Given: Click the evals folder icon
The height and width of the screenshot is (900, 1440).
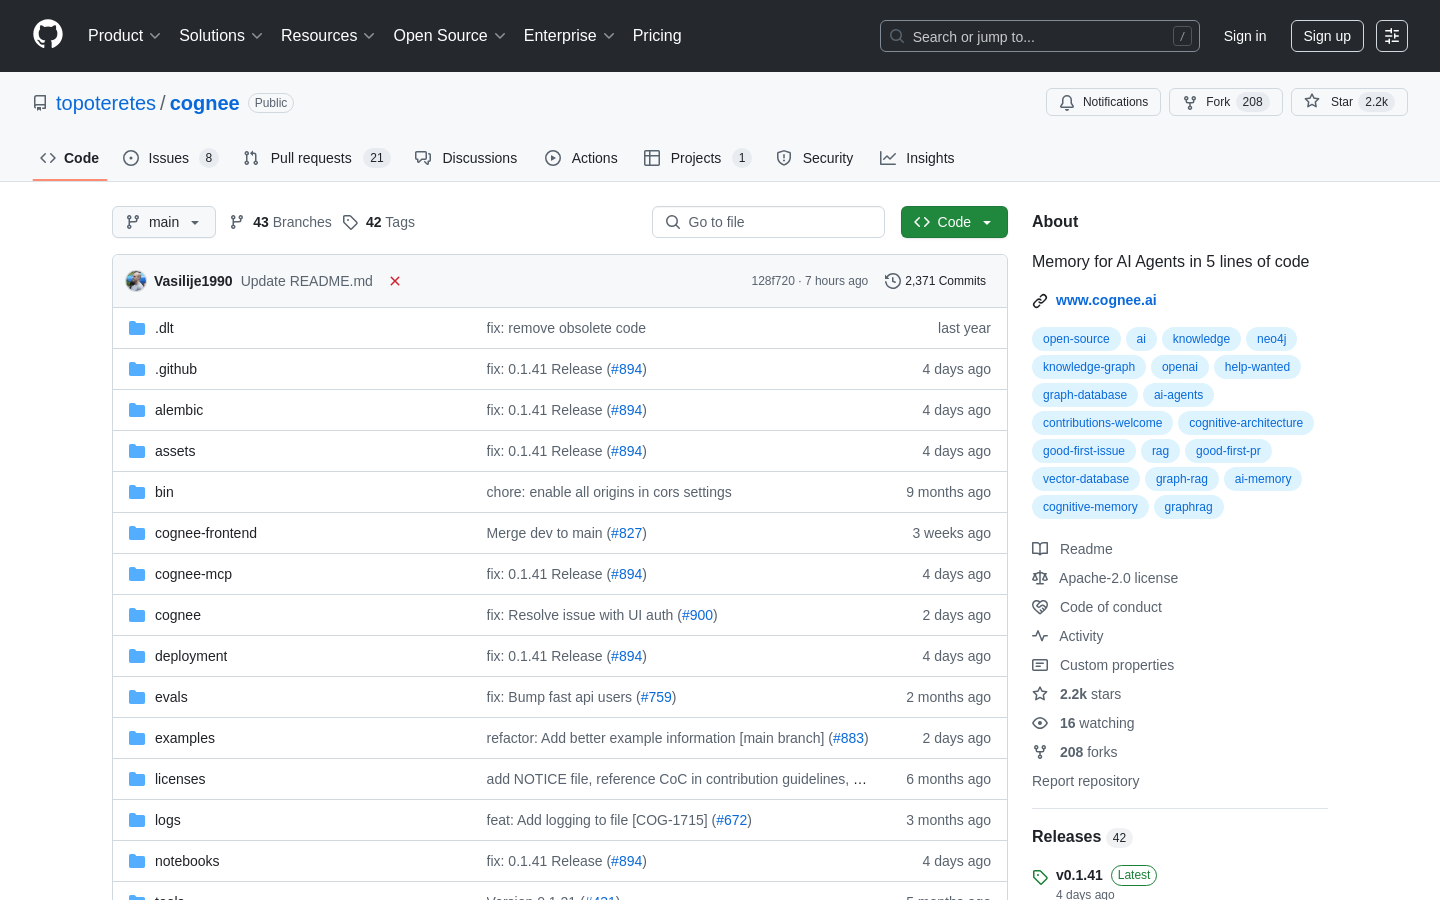Looking at the screenshot, I should coord(137,697).
